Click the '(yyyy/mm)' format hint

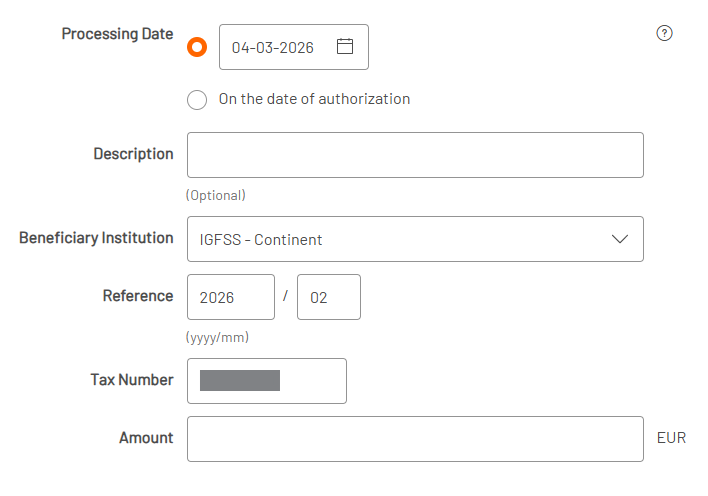(217, 337)
